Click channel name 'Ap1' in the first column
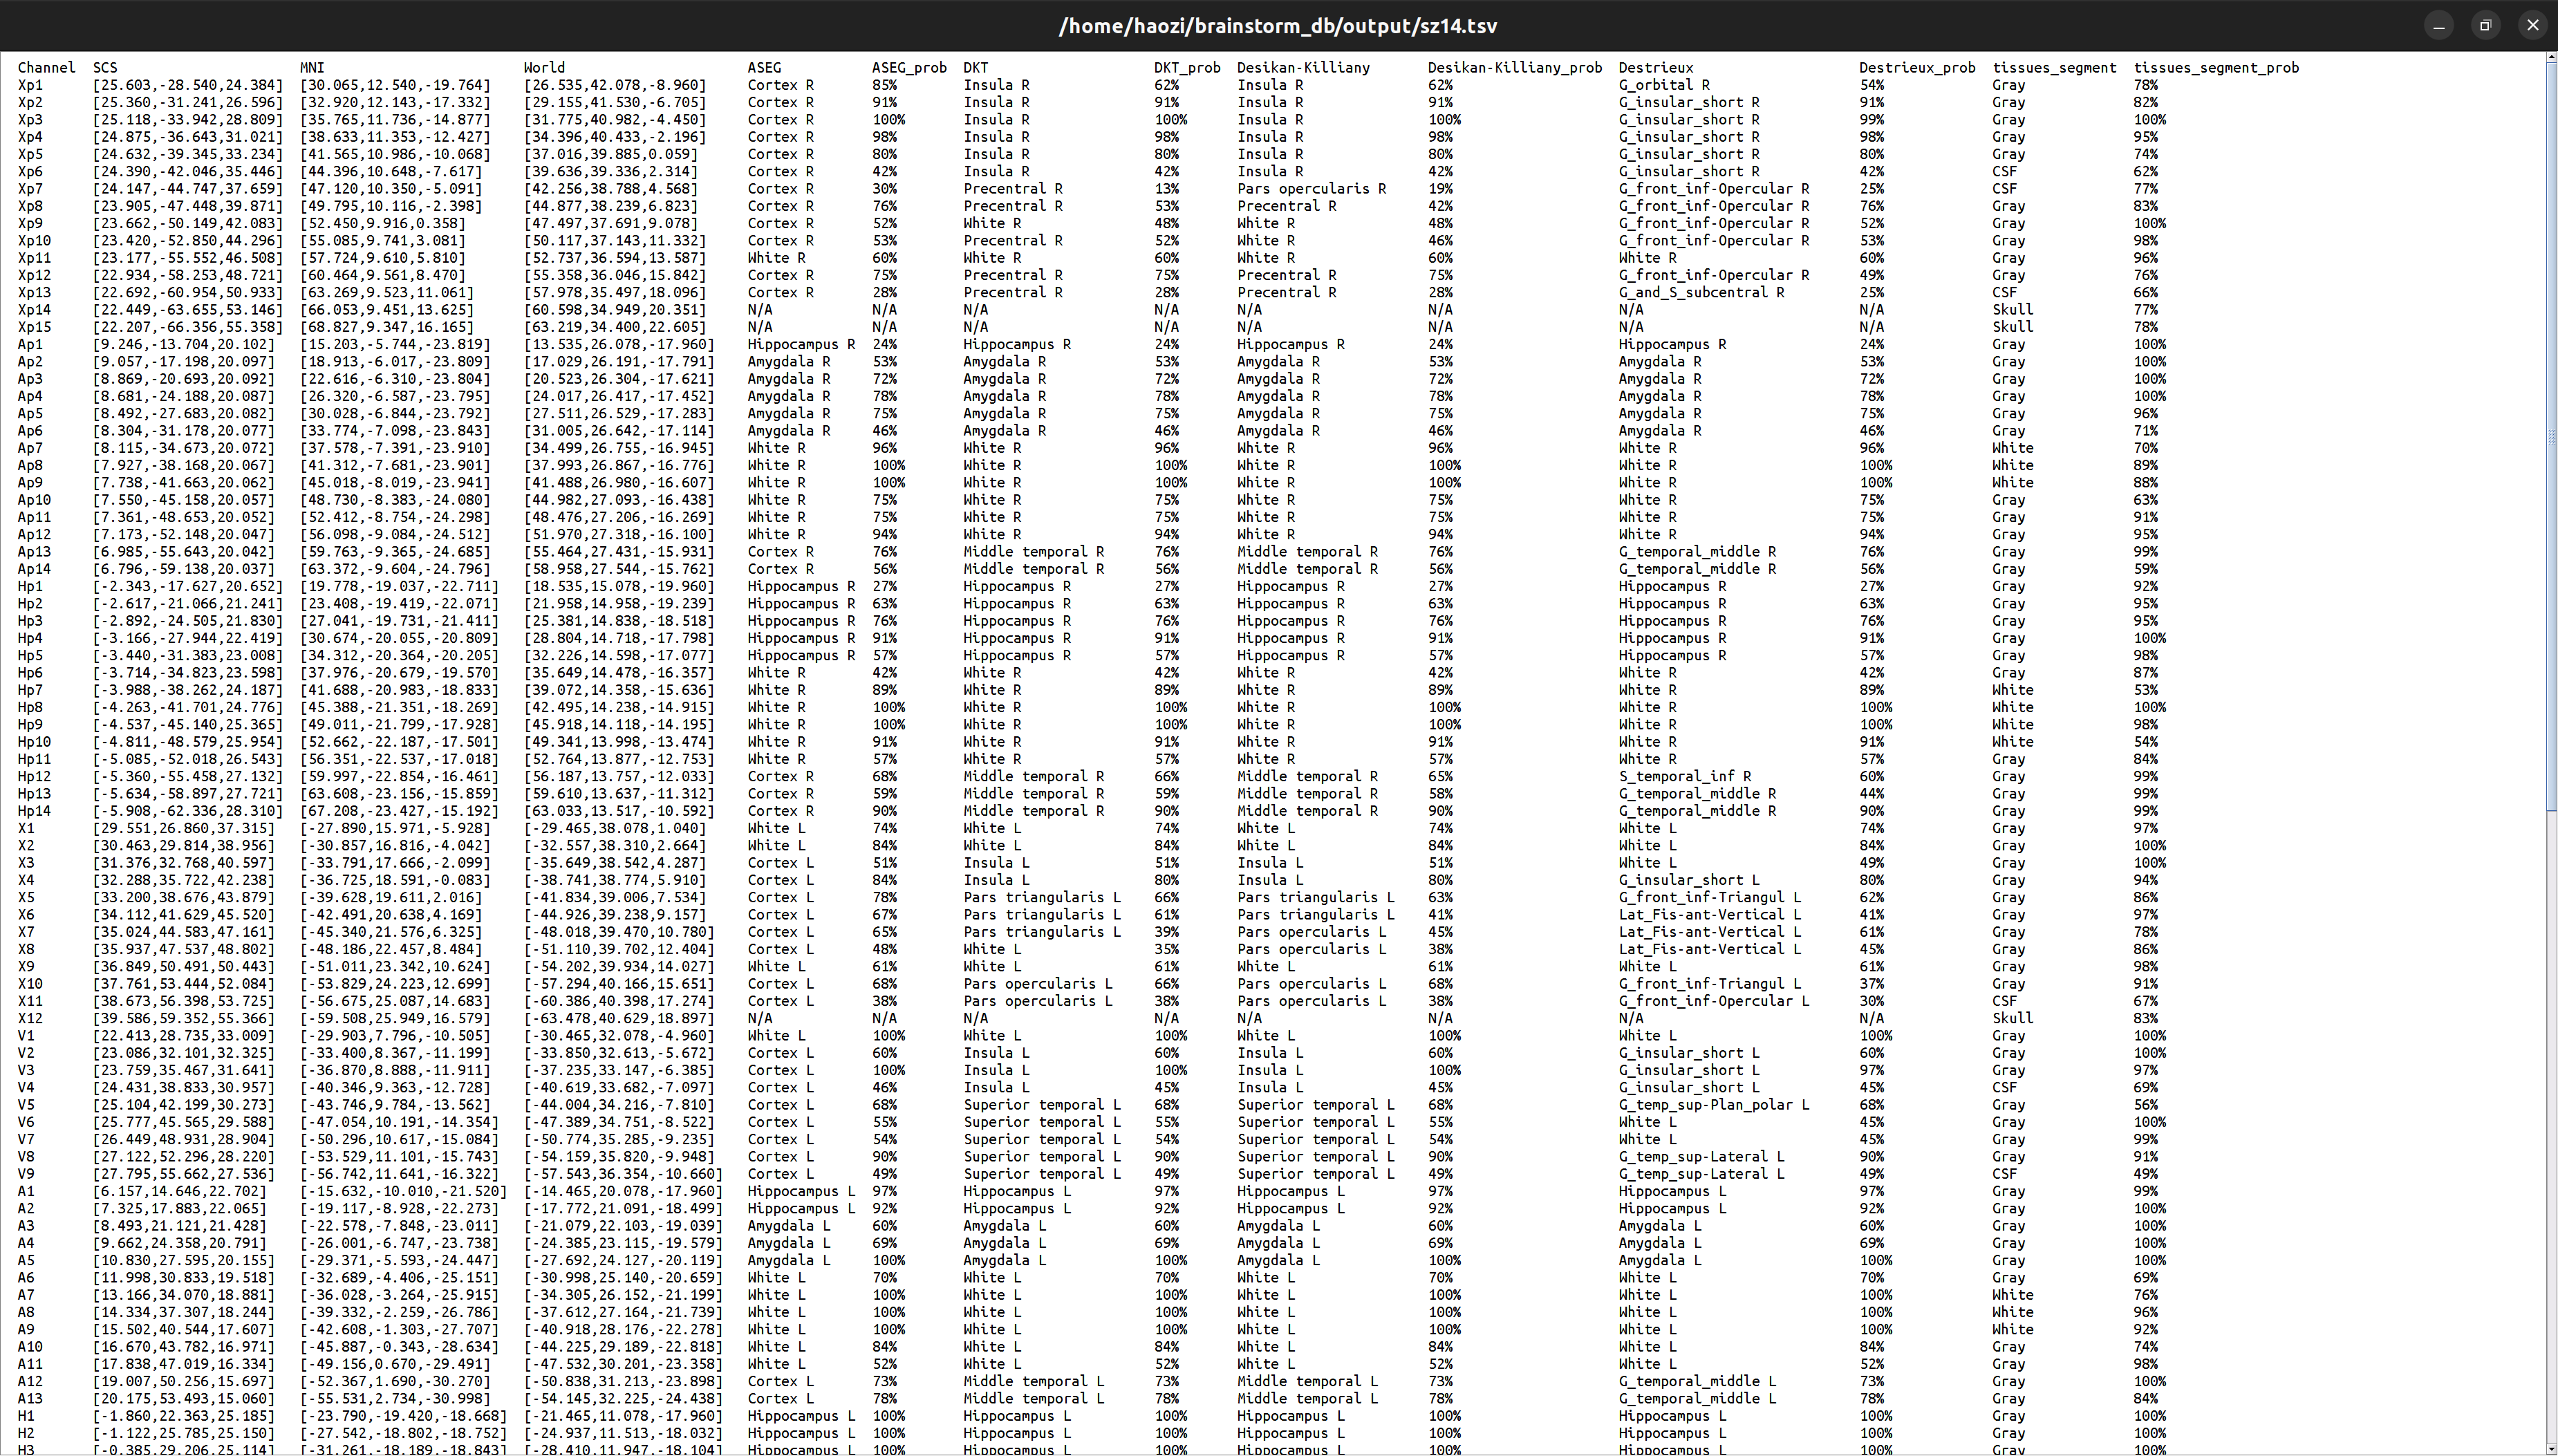Screen dimensions: 2558x1456 tap(30, 345)
